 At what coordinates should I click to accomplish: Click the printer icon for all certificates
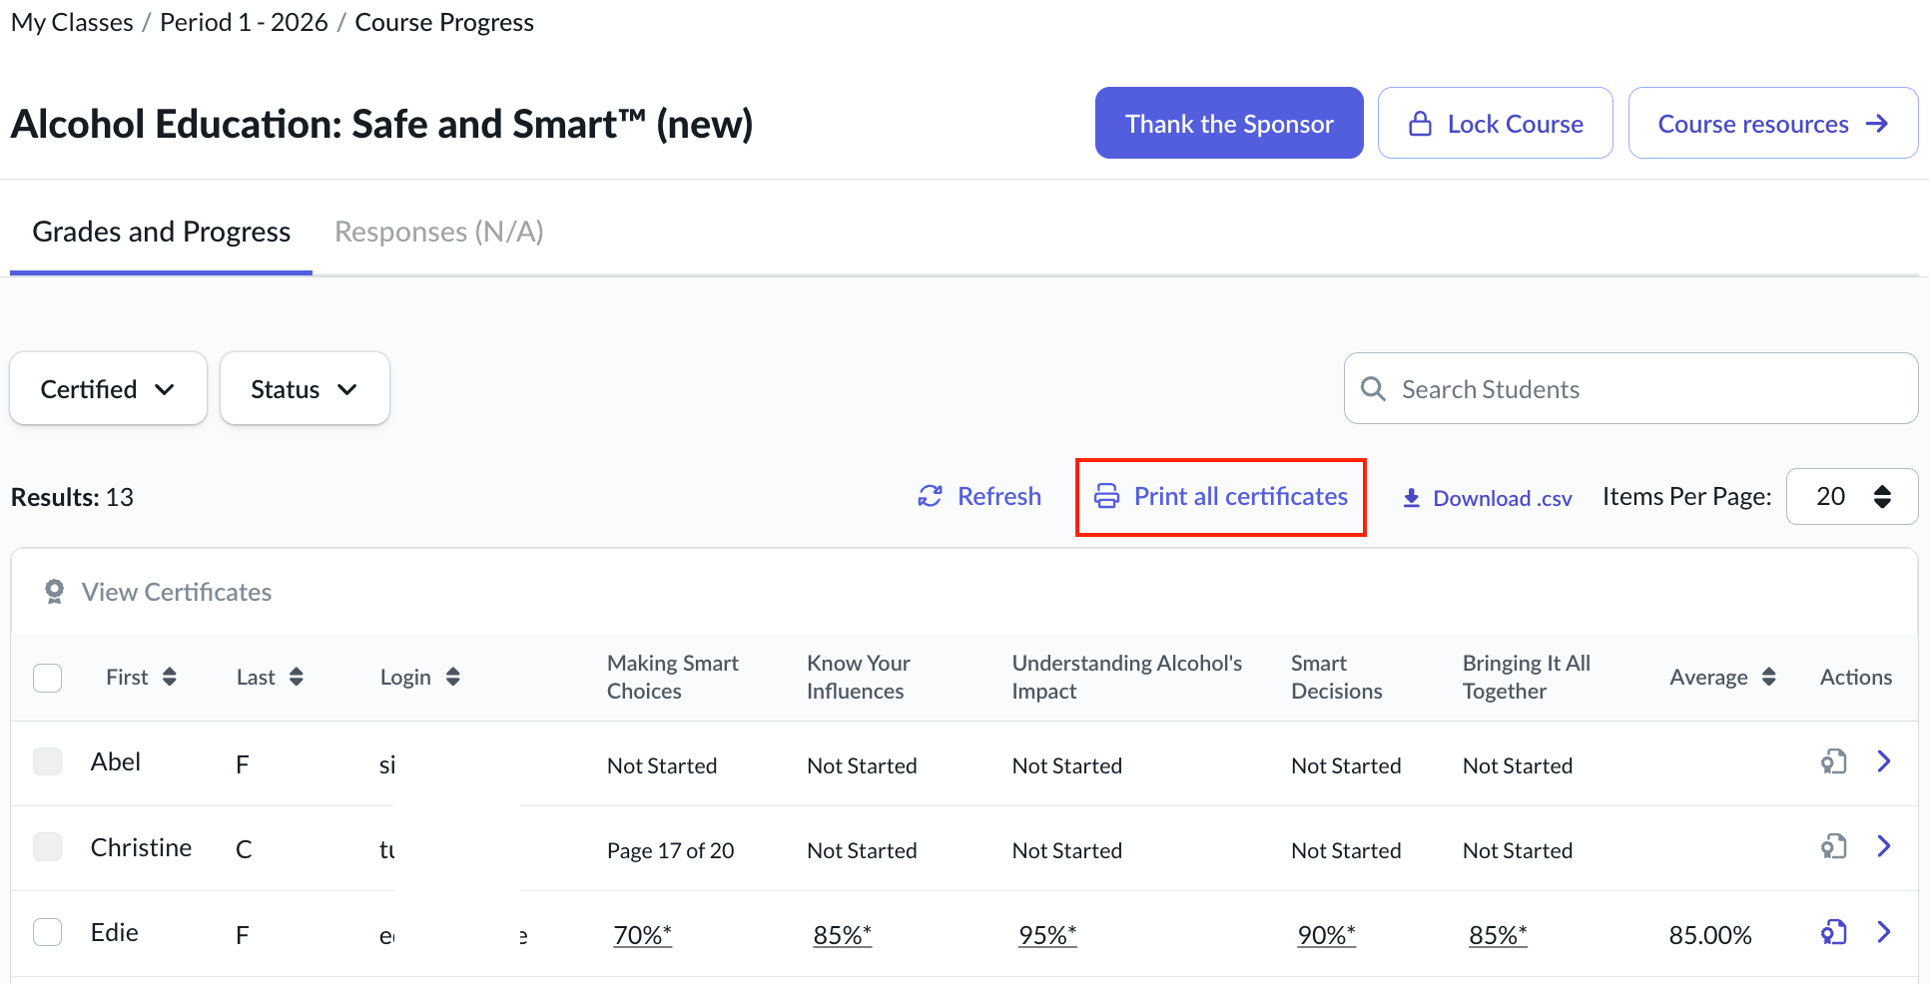pyautogui.click(x=1106, y=497)
